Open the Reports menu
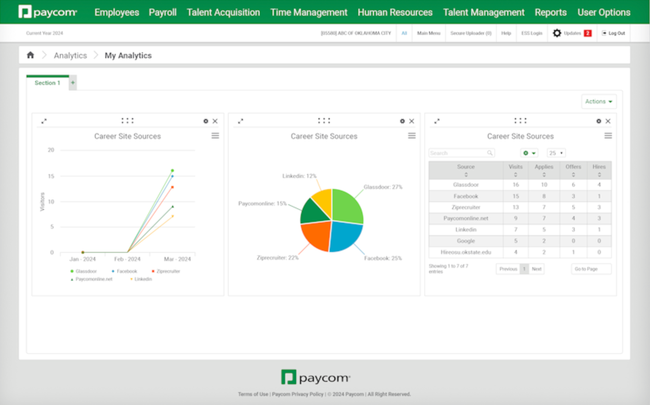Screen dimensions: 650x405 tap(551, 12)
